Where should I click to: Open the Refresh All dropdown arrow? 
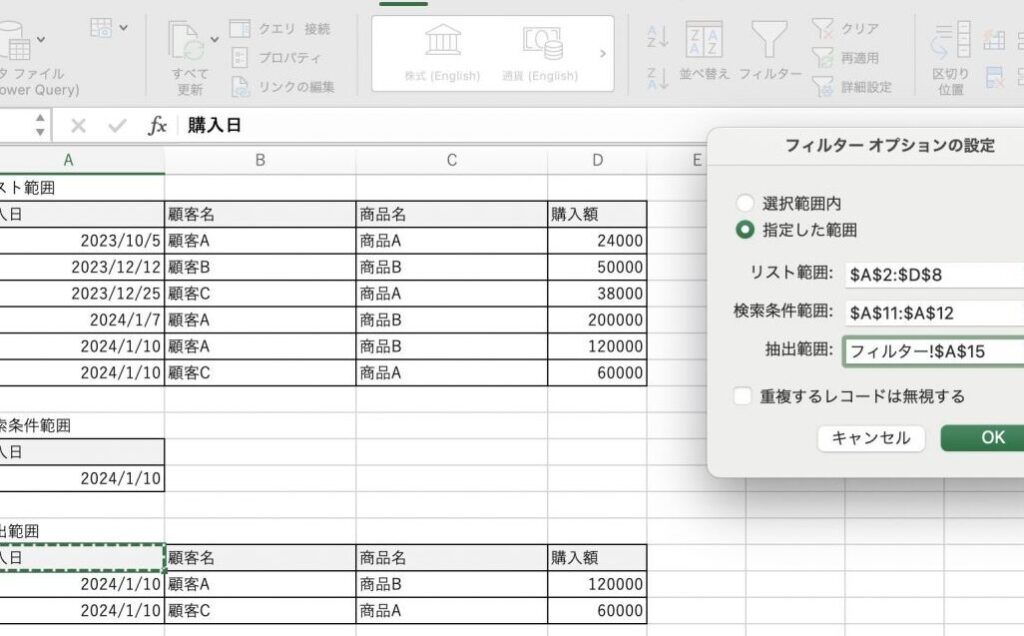tap(214, 40)
